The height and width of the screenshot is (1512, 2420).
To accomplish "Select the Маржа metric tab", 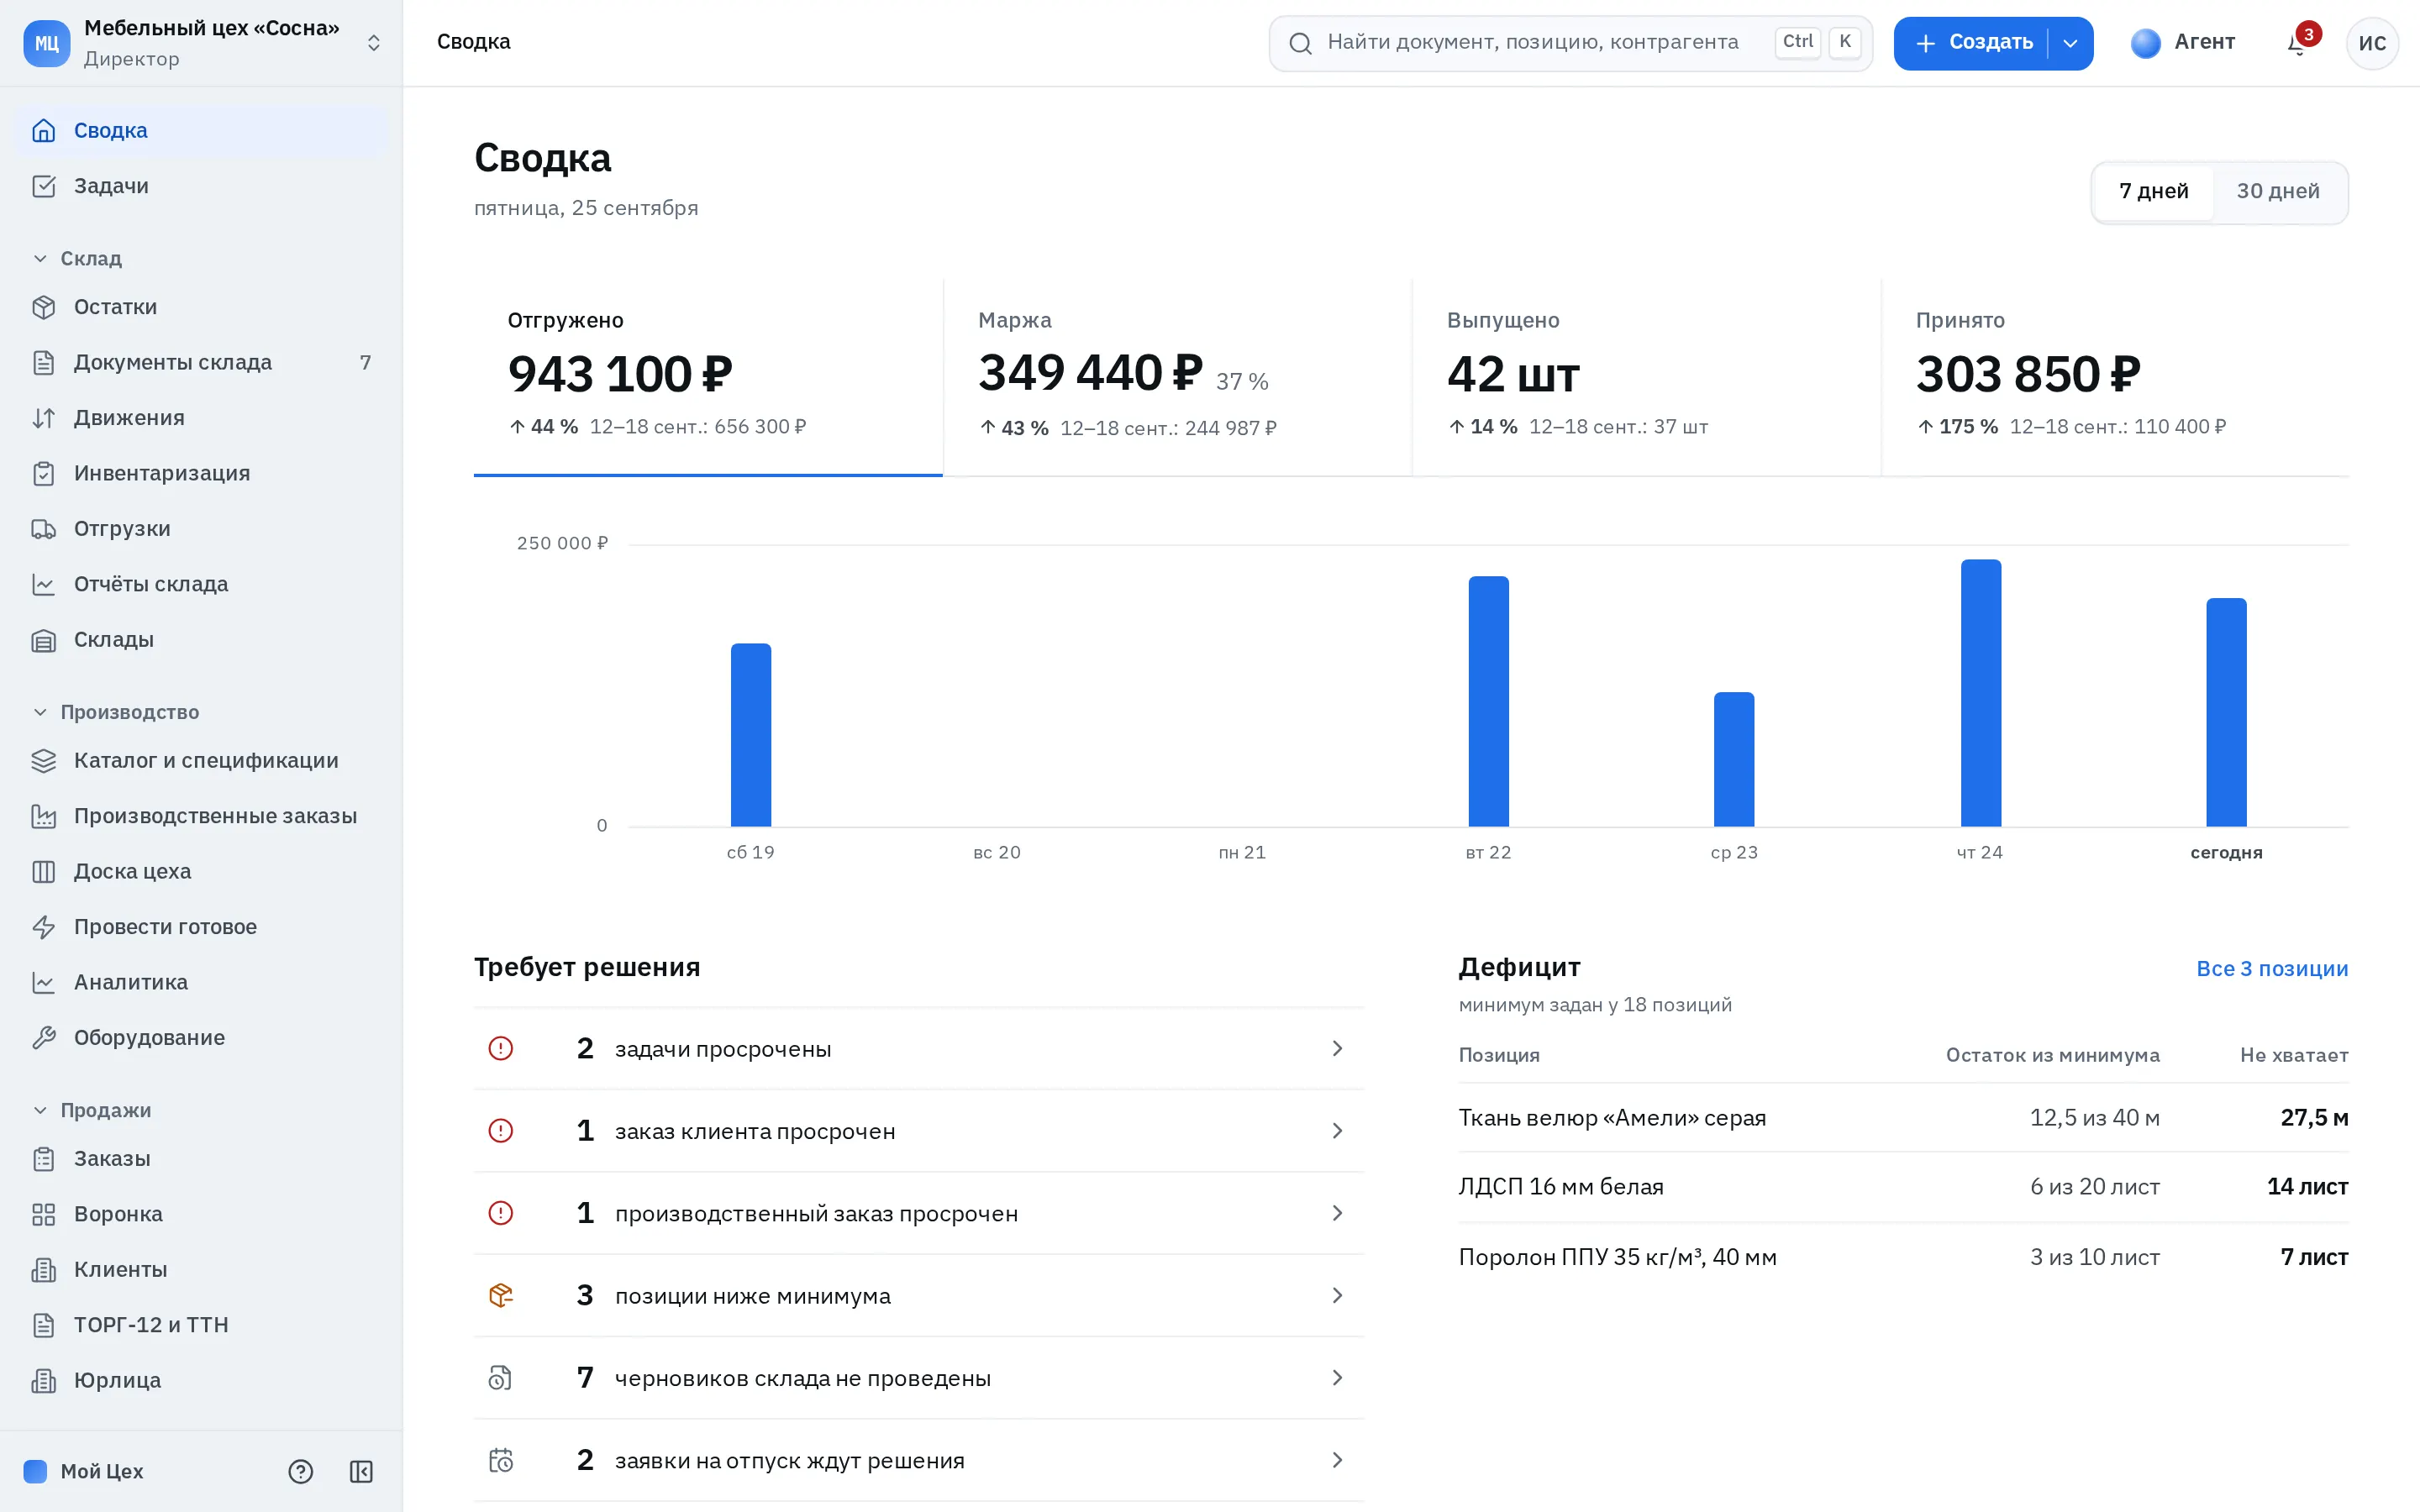I will 1177,377.
